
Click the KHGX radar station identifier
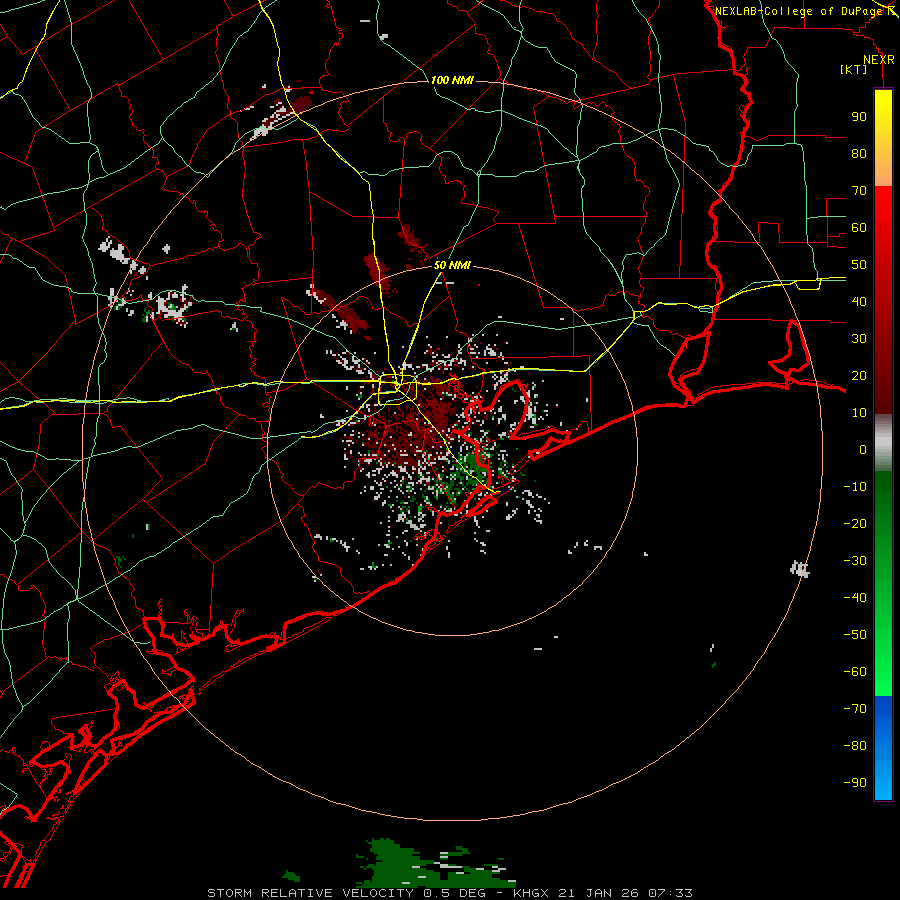(x=531, y=893)
